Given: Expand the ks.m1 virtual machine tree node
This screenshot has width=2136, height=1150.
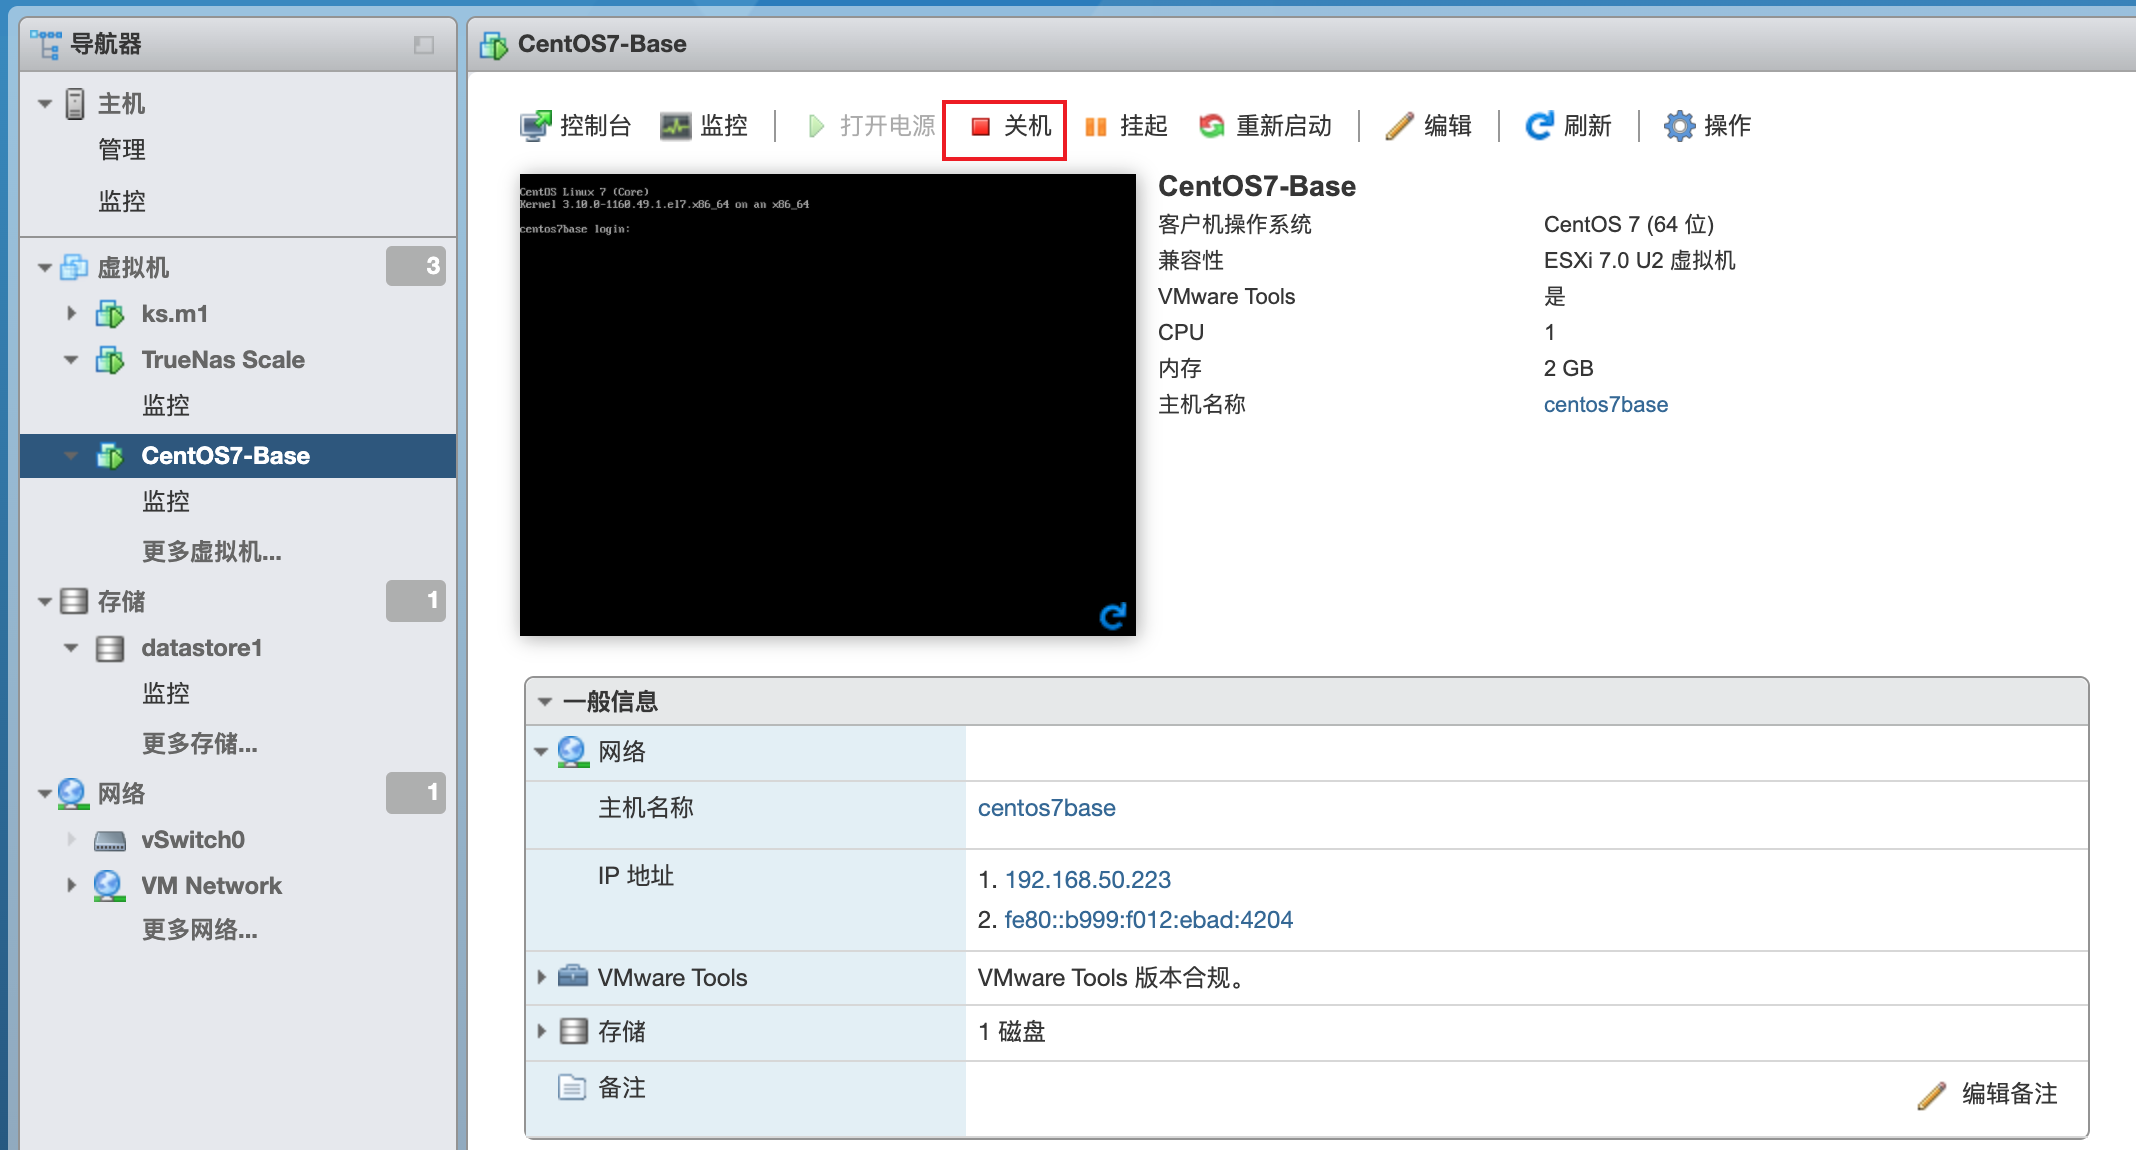Looking at the screenshot, I should coord(71,314).
